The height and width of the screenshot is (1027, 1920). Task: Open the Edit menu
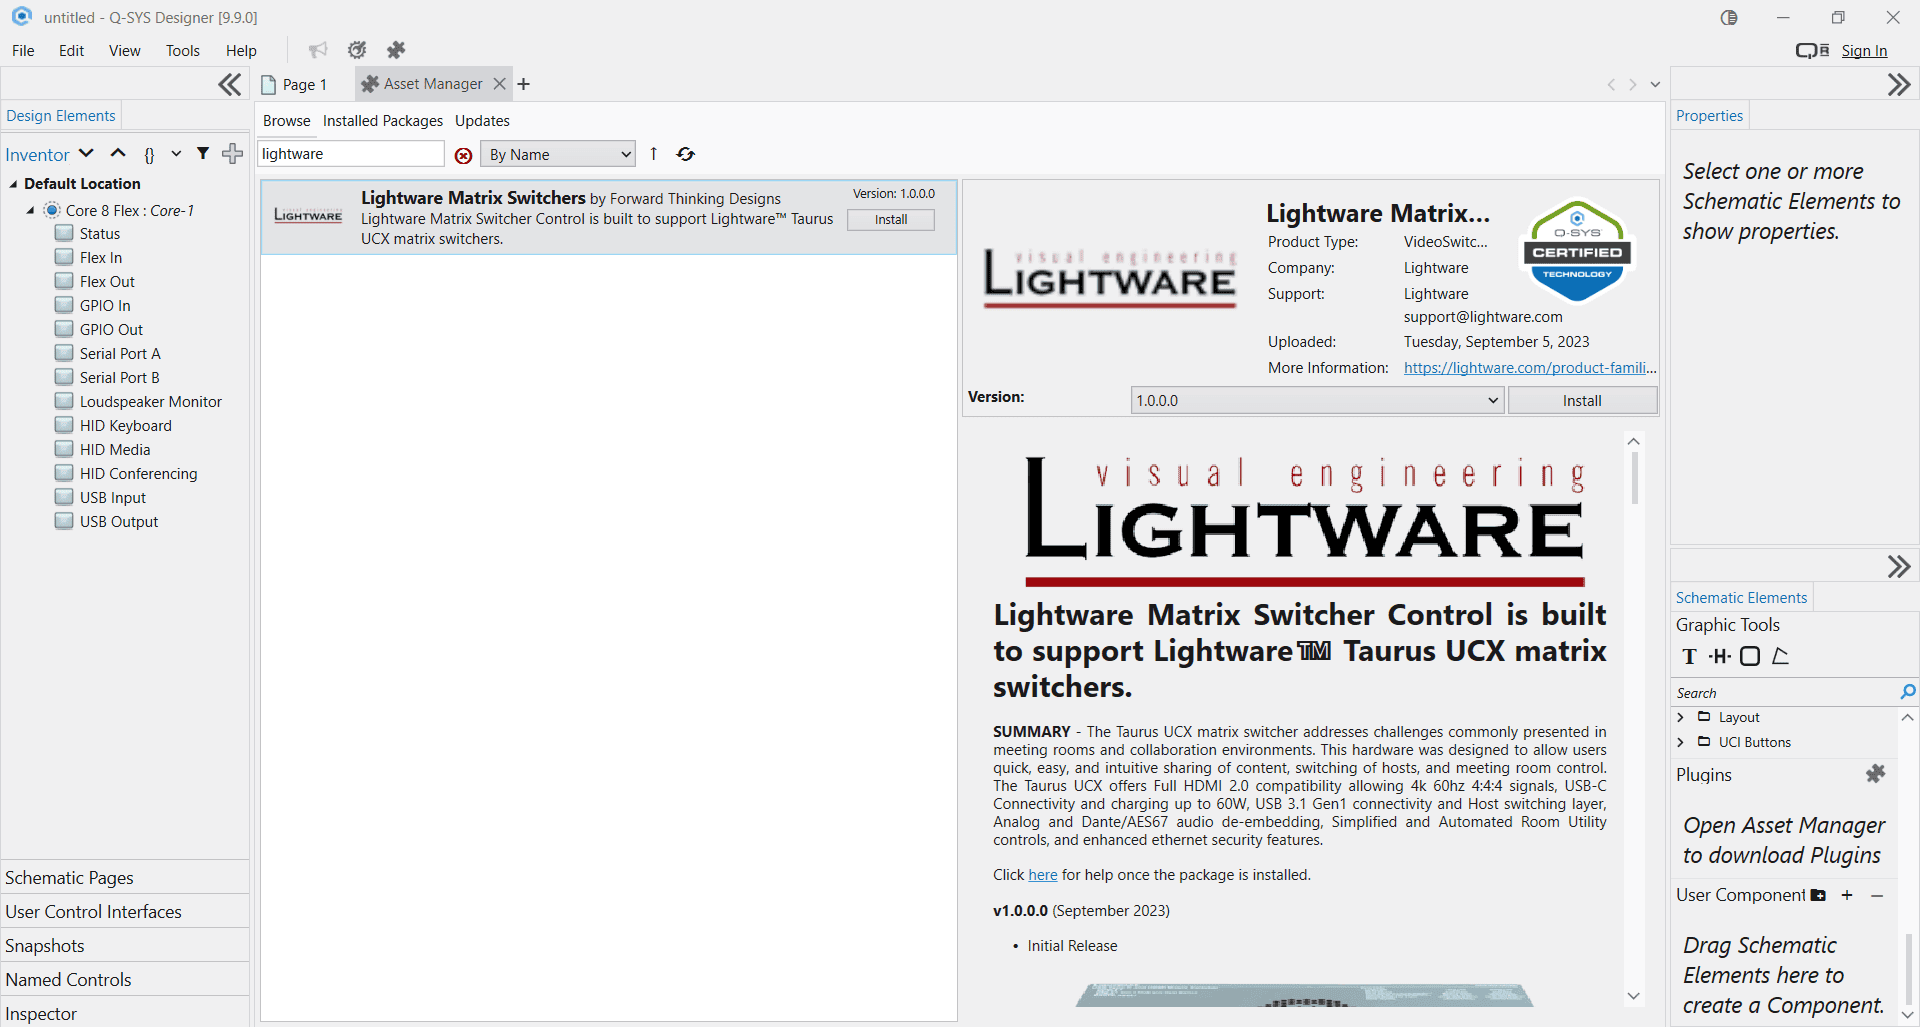point(71,51)
